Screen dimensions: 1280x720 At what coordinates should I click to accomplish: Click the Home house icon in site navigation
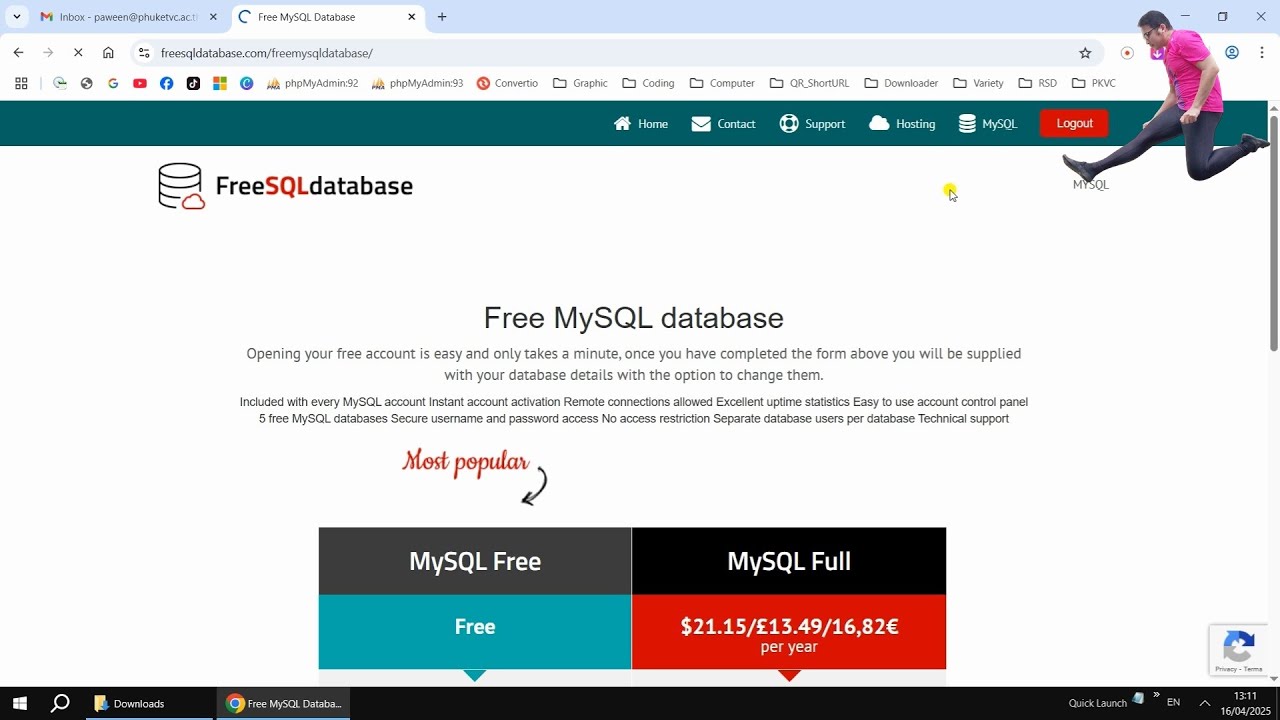[623, 124]
